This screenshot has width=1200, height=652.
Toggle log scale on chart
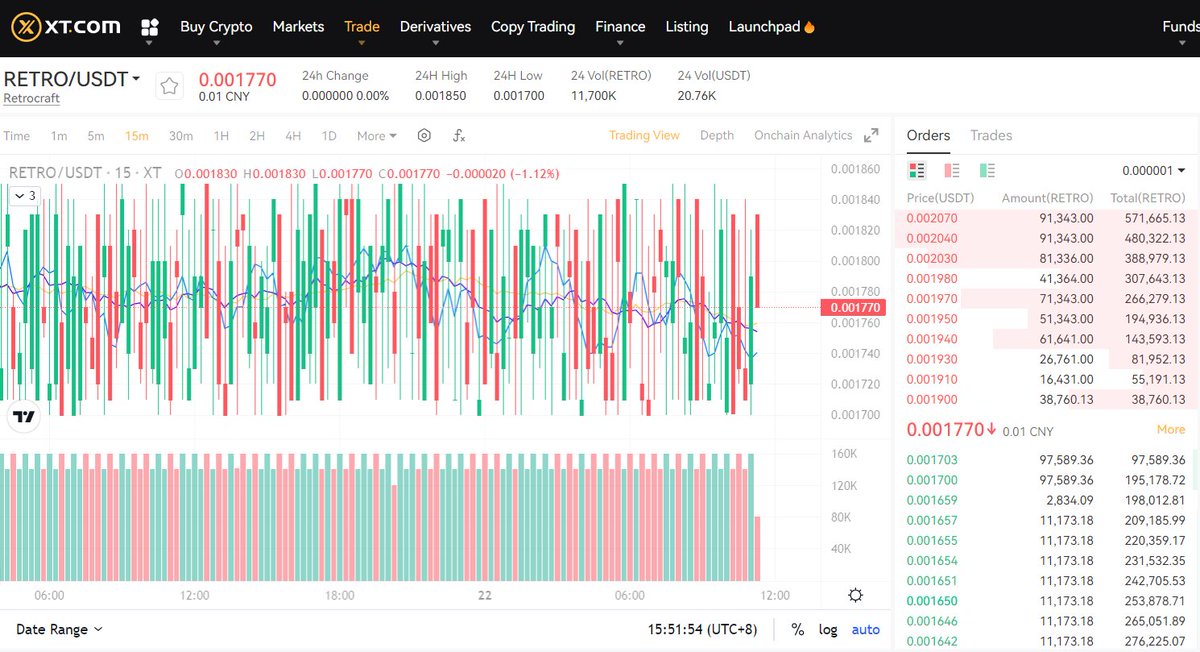828,630
